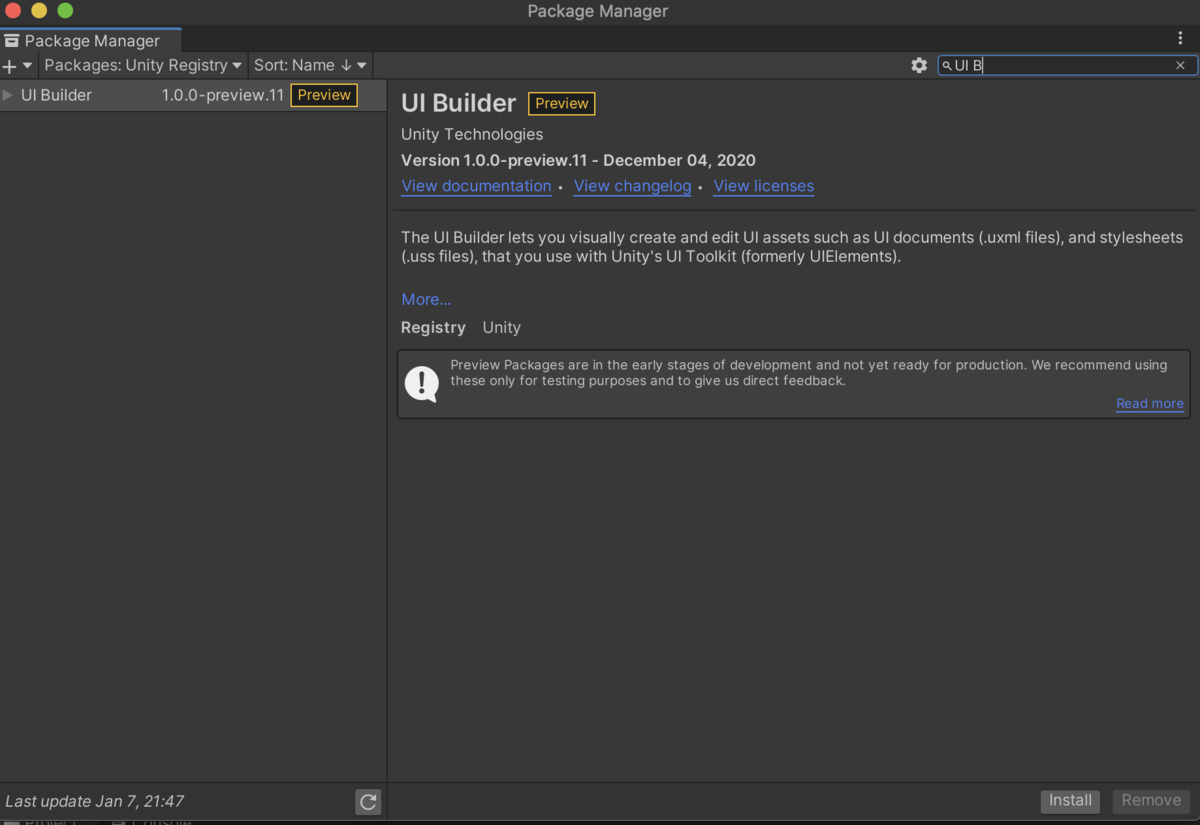Image resolution: width=1200 pixels, height=825 pixels.
Task: Click the red macOS close button
Action: pos(13,11)
